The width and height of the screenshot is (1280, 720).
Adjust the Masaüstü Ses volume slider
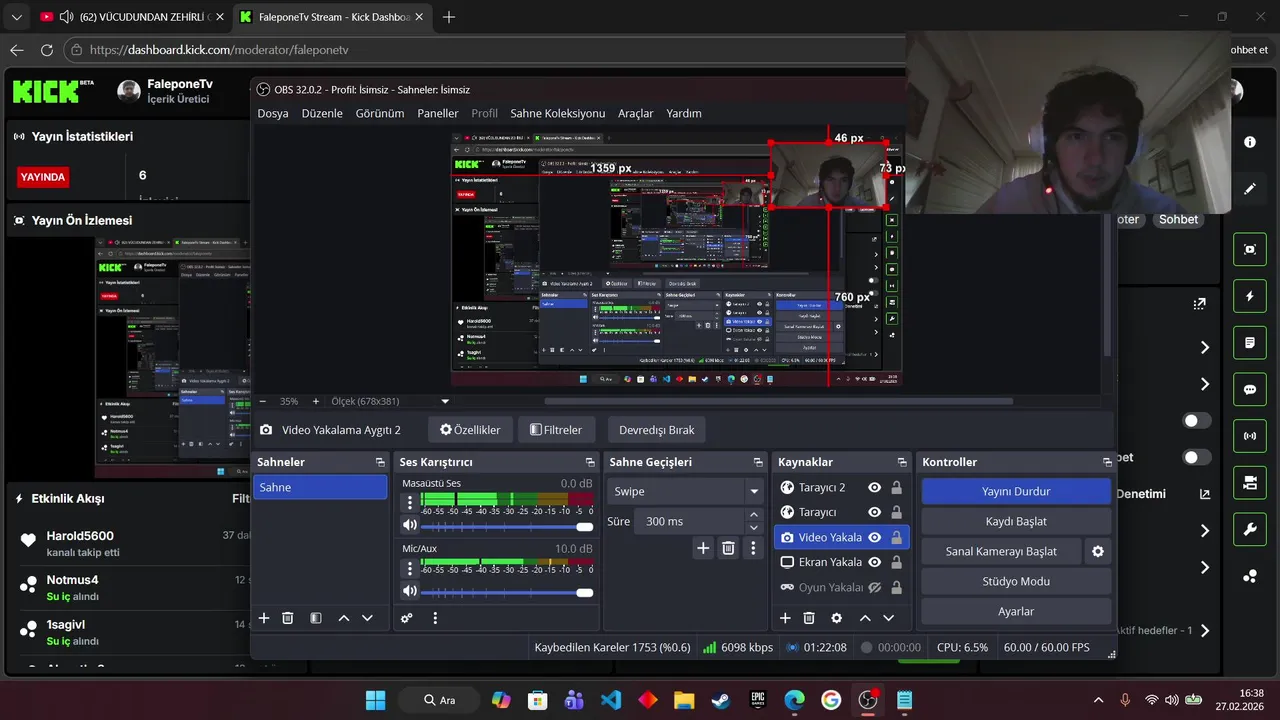coord(508,526)
